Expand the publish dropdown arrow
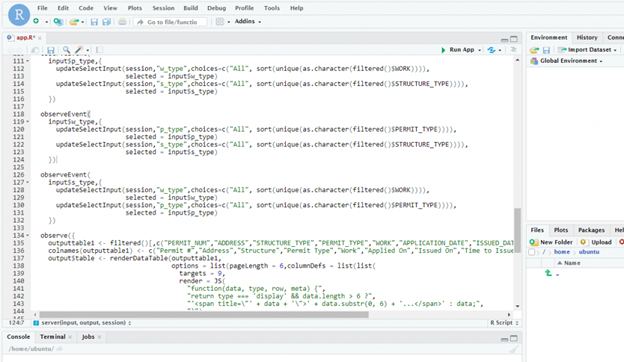The height and width of the screenshot is (362, 624). pyautogui.click(x=500, y=50)
